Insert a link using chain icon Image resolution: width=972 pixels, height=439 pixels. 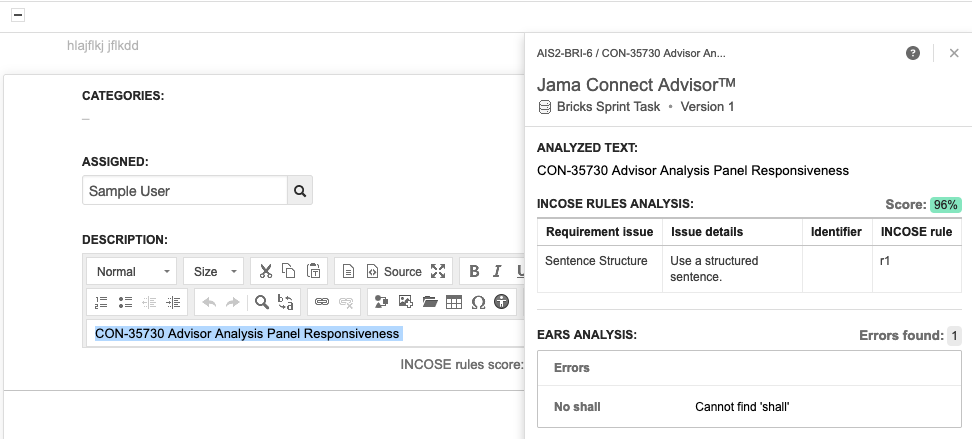[322, 301]
